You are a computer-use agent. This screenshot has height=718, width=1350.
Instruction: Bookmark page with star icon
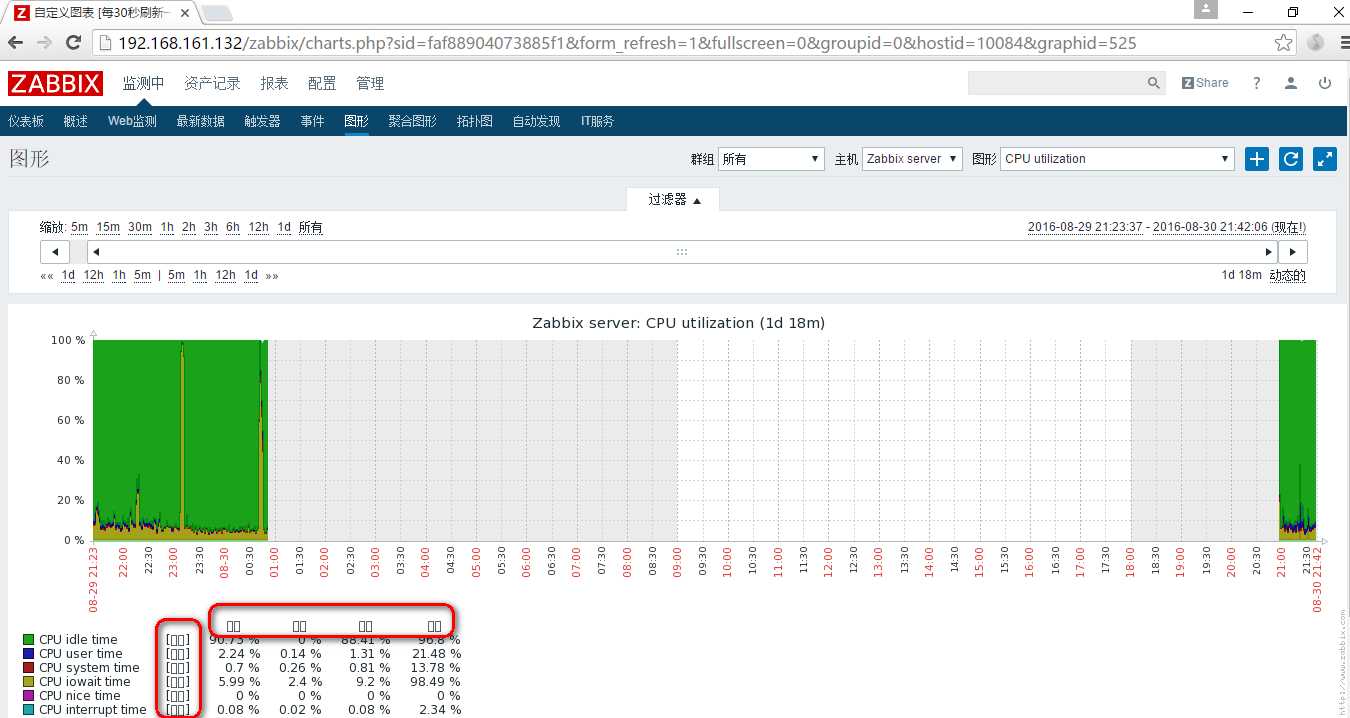pyautogui.click(x=1283, y=43)
